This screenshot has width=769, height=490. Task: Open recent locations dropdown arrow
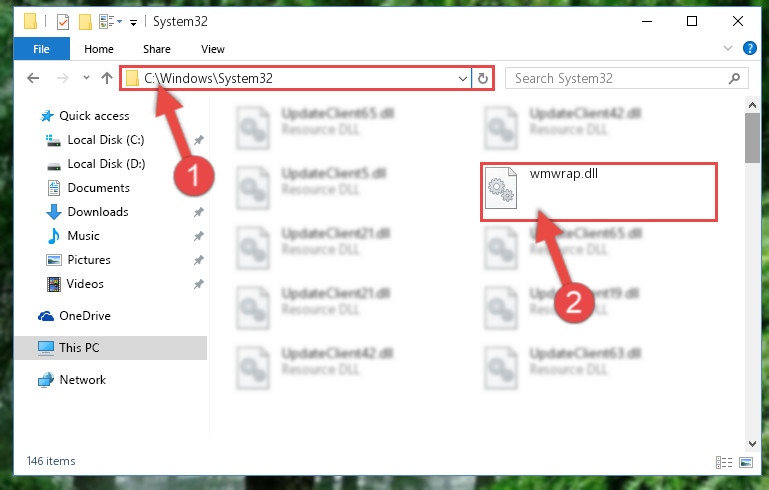point(86,77)
